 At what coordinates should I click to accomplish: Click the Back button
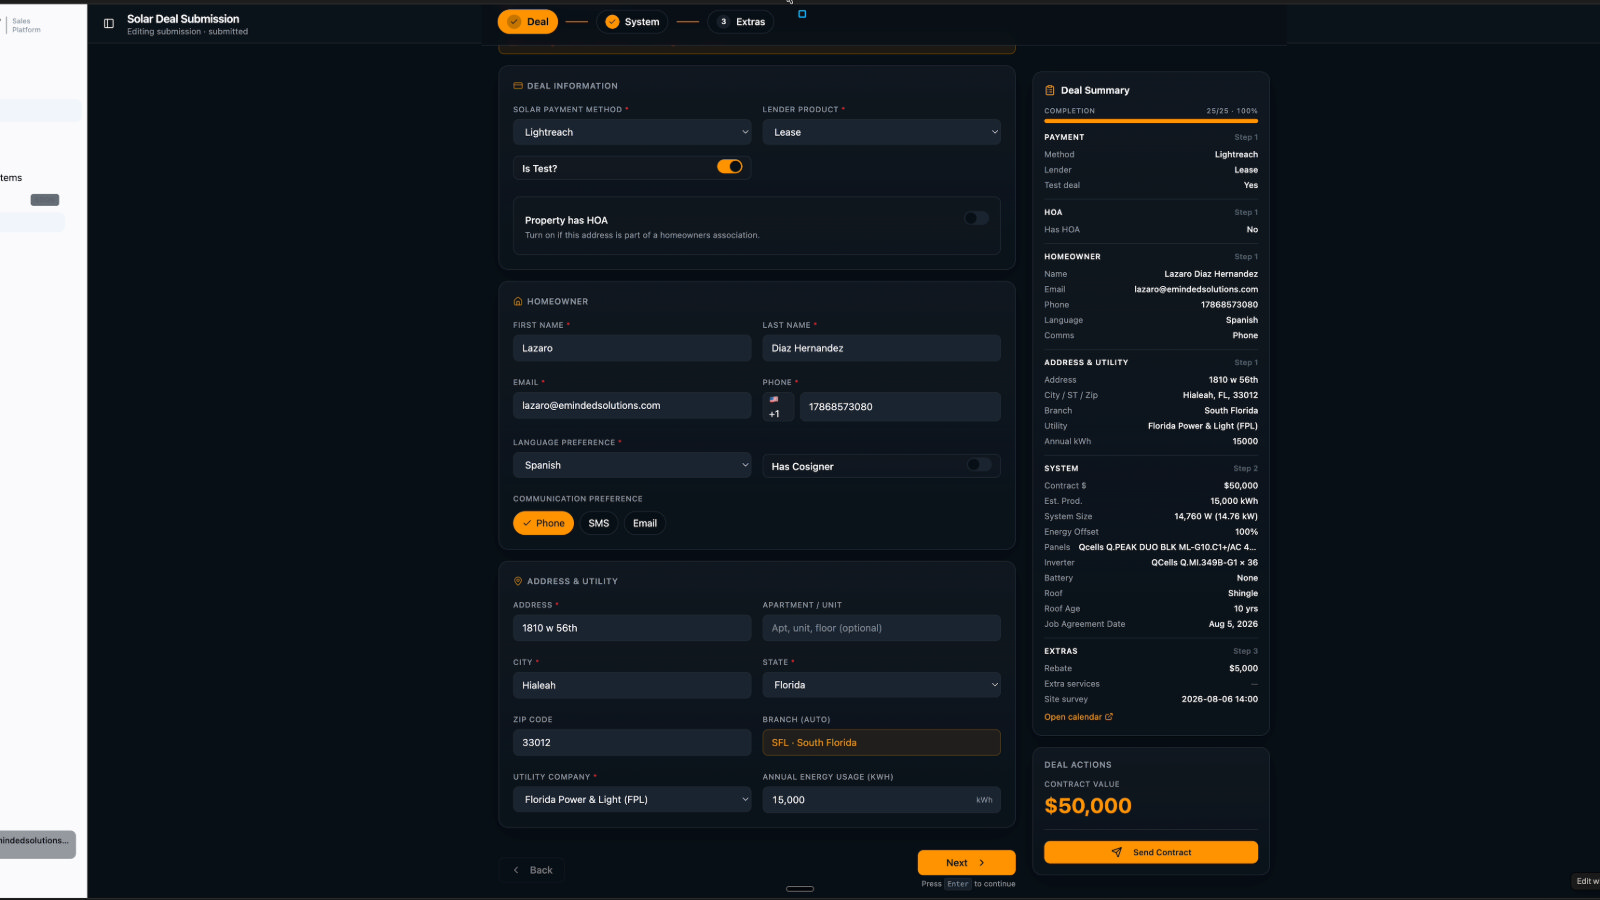(x=532, y=870)
